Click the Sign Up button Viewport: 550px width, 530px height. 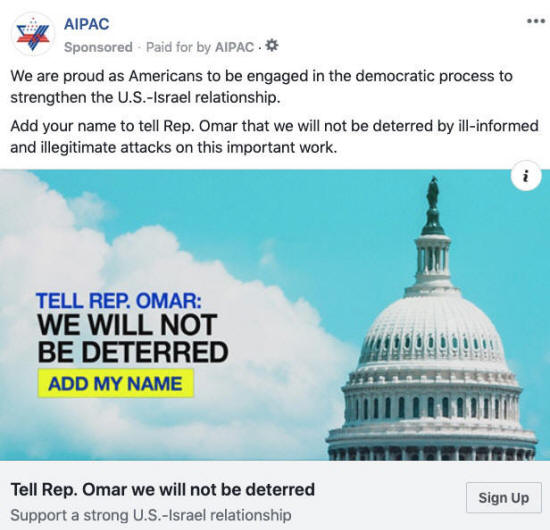pos(503,498)
